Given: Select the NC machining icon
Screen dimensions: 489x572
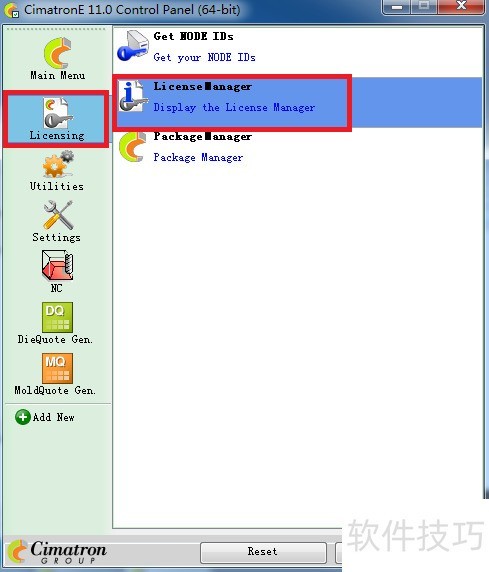Looking at the screenshot, I should tap(57, 266).
